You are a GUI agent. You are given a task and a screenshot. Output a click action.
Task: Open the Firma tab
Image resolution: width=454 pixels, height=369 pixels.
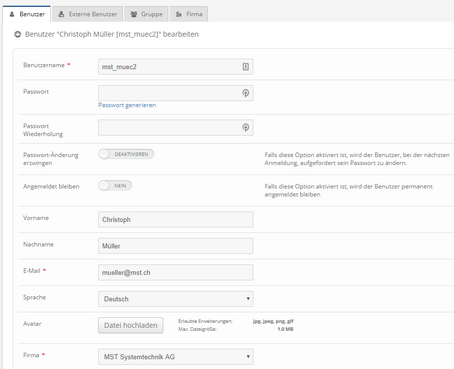[189, 14]
